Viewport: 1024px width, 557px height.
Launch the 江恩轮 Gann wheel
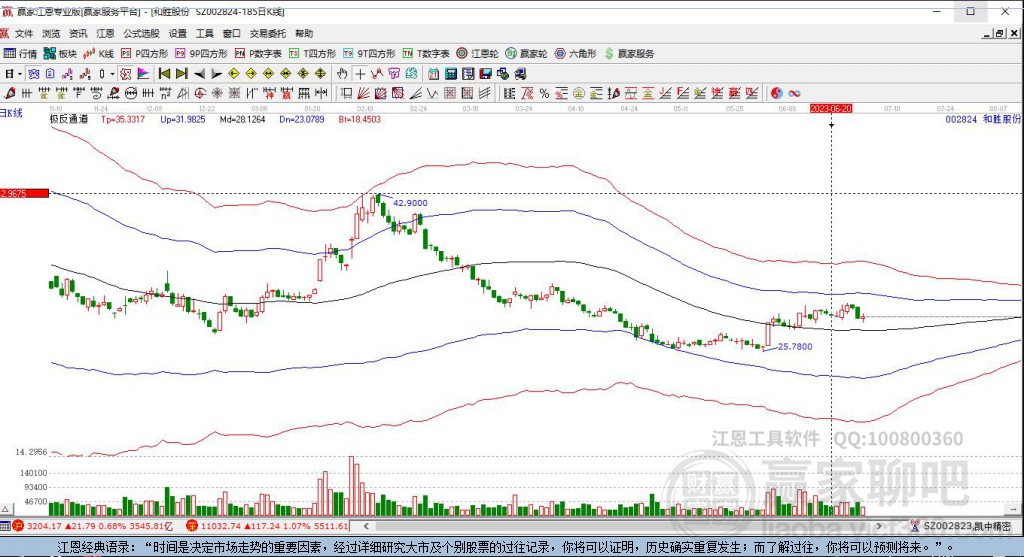(x=477, y=54)
